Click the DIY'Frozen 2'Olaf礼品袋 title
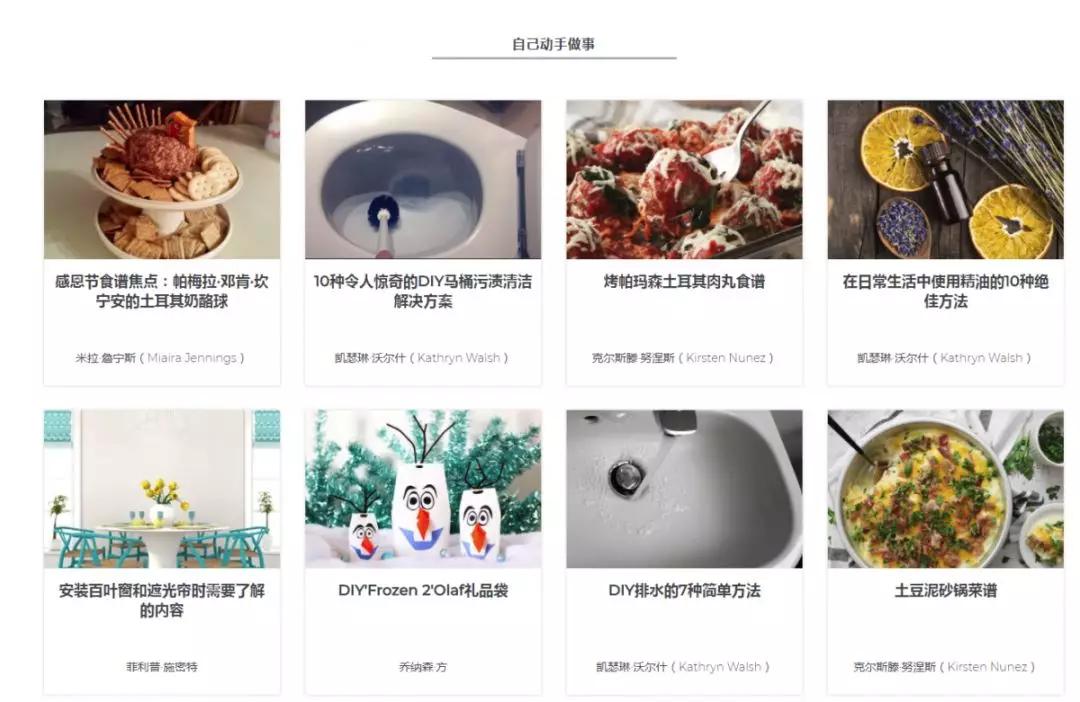Image resolution: width=1080 pixels, height=702 pixels. [423, 591]
